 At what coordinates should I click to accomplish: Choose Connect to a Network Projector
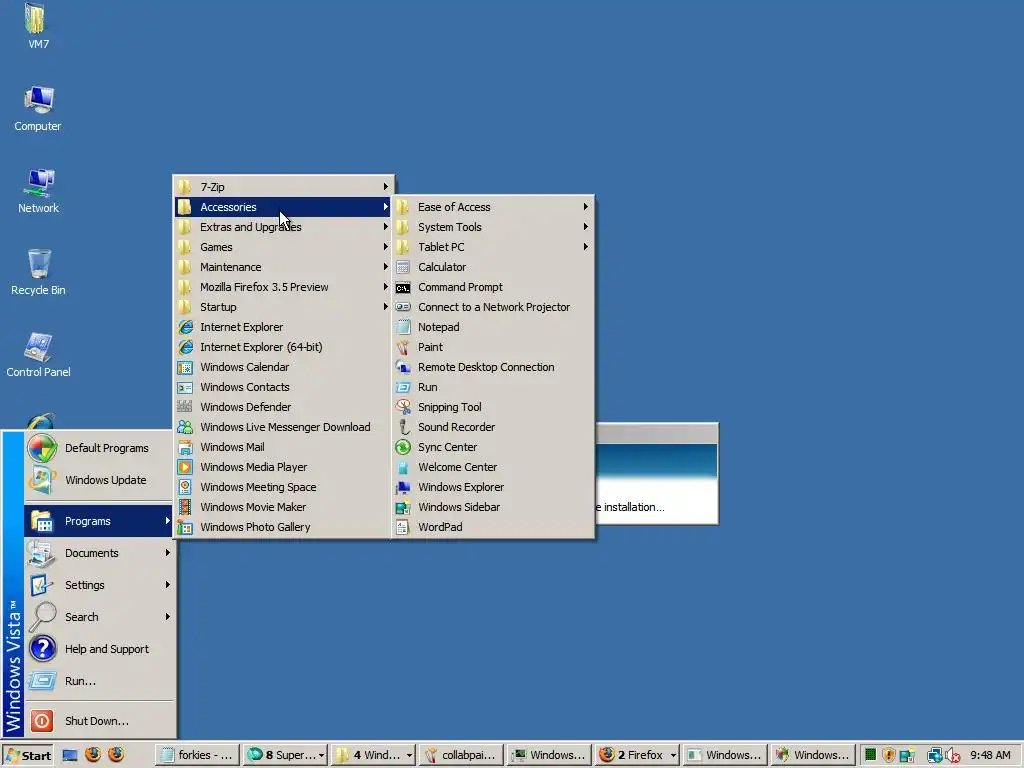click(x=493, y=307)
